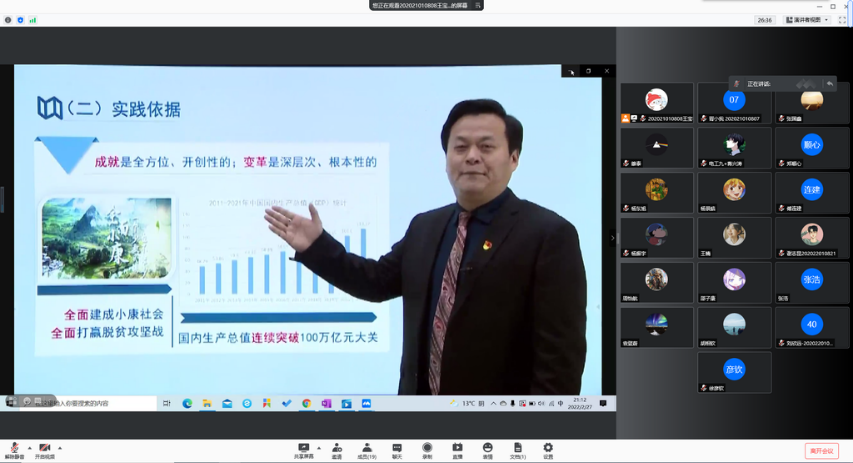Open the documents 文档(1) panel
Image resolution: width=853 pixels, height=463 pixels.
tap(517, 450)
